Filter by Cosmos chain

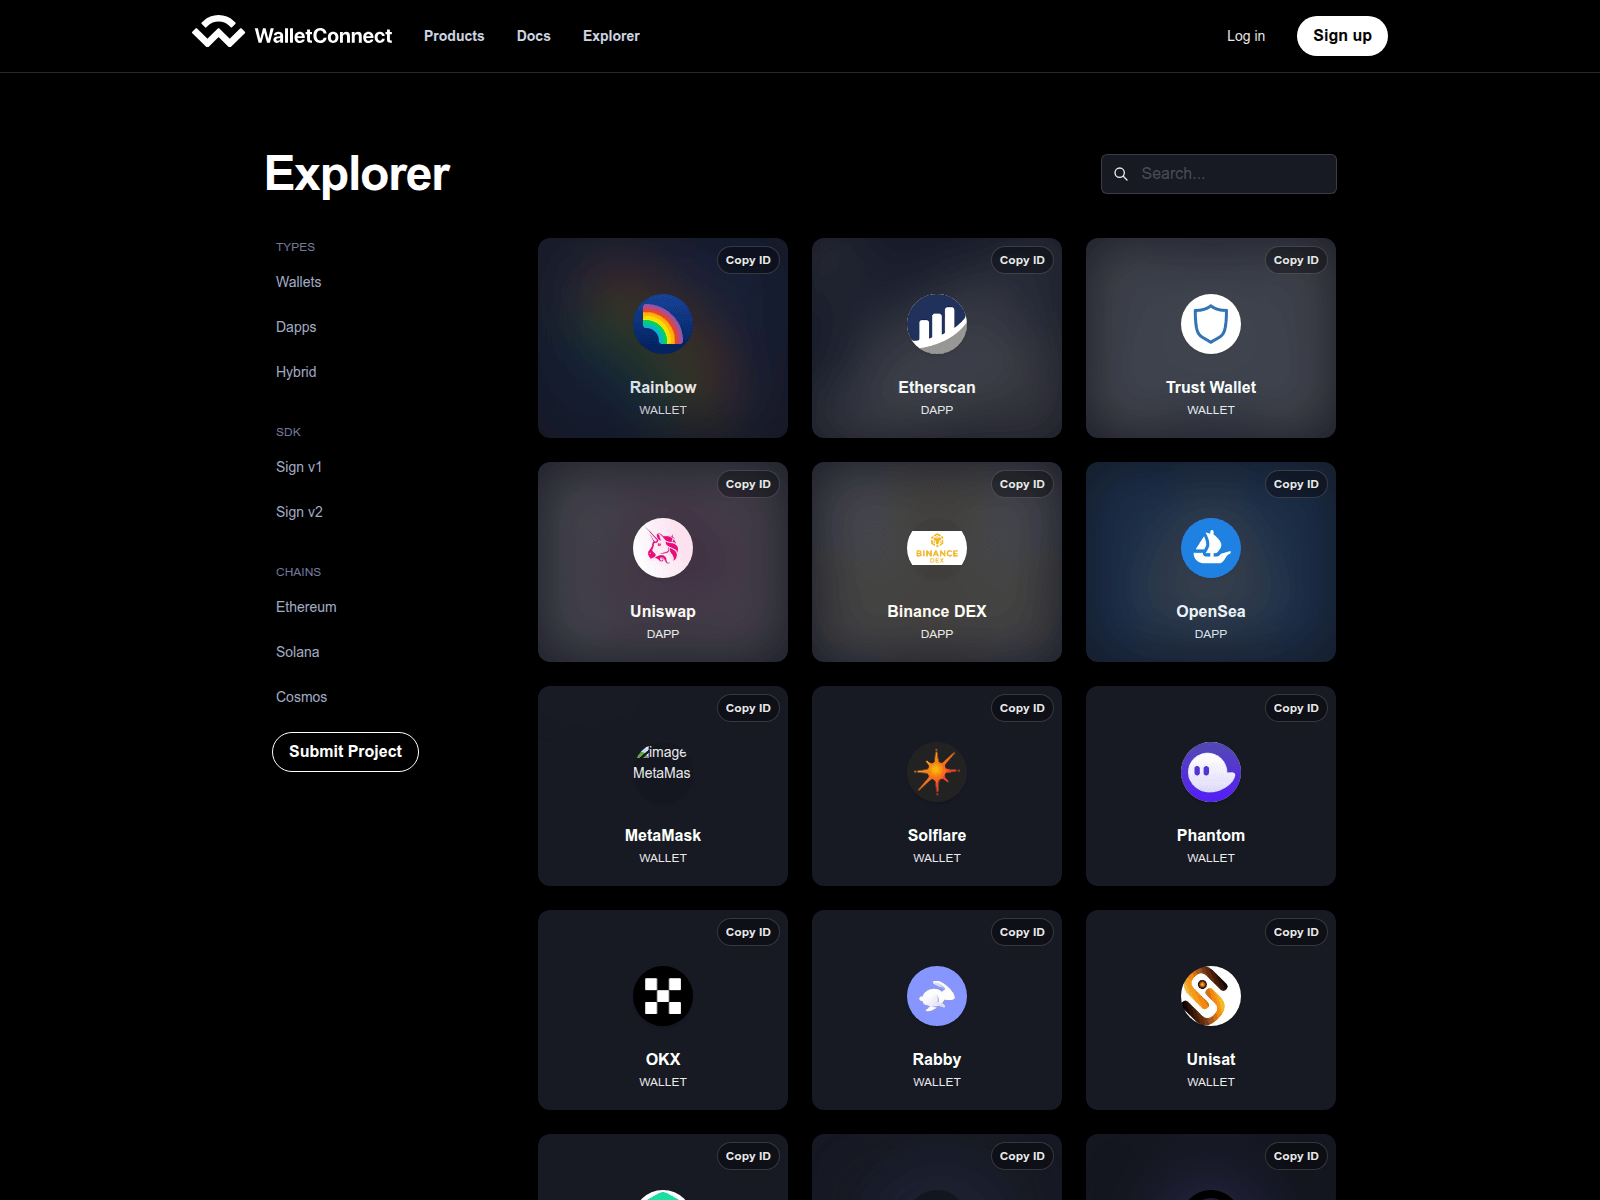302,697
